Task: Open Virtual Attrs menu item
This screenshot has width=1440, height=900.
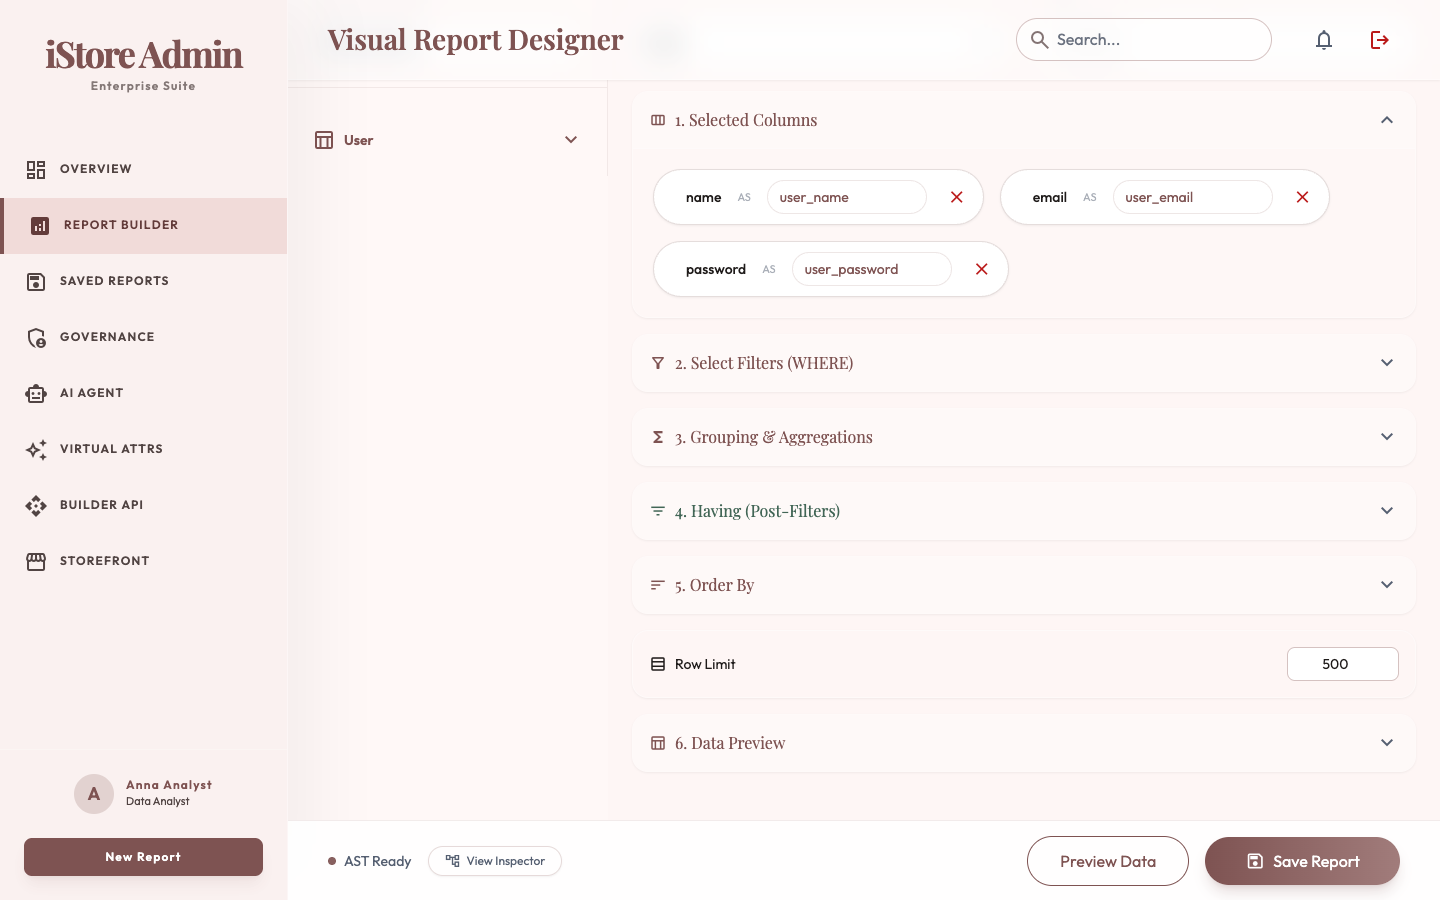Action: click(144, 450)
